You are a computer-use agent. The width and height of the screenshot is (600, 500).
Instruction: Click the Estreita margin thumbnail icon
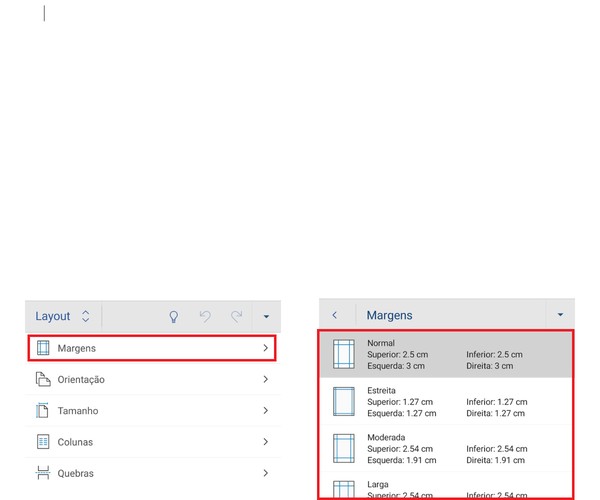344,401
